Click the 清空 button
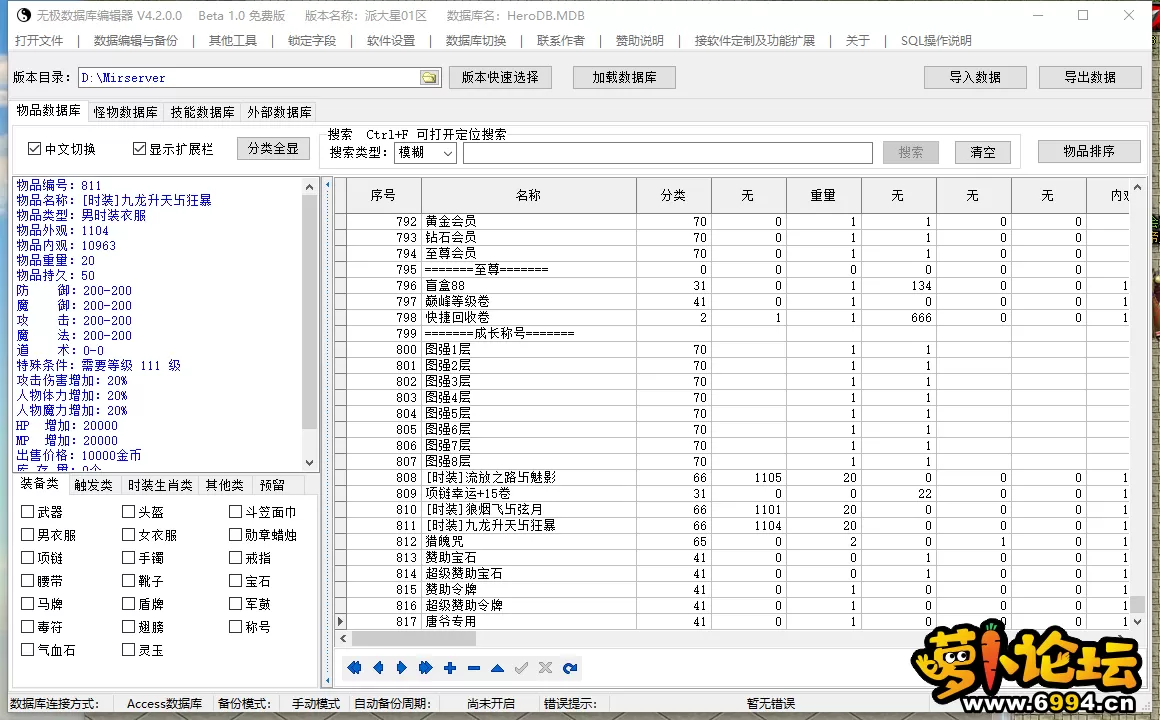The image size is (1160, 720). click(x=982, y=152)
